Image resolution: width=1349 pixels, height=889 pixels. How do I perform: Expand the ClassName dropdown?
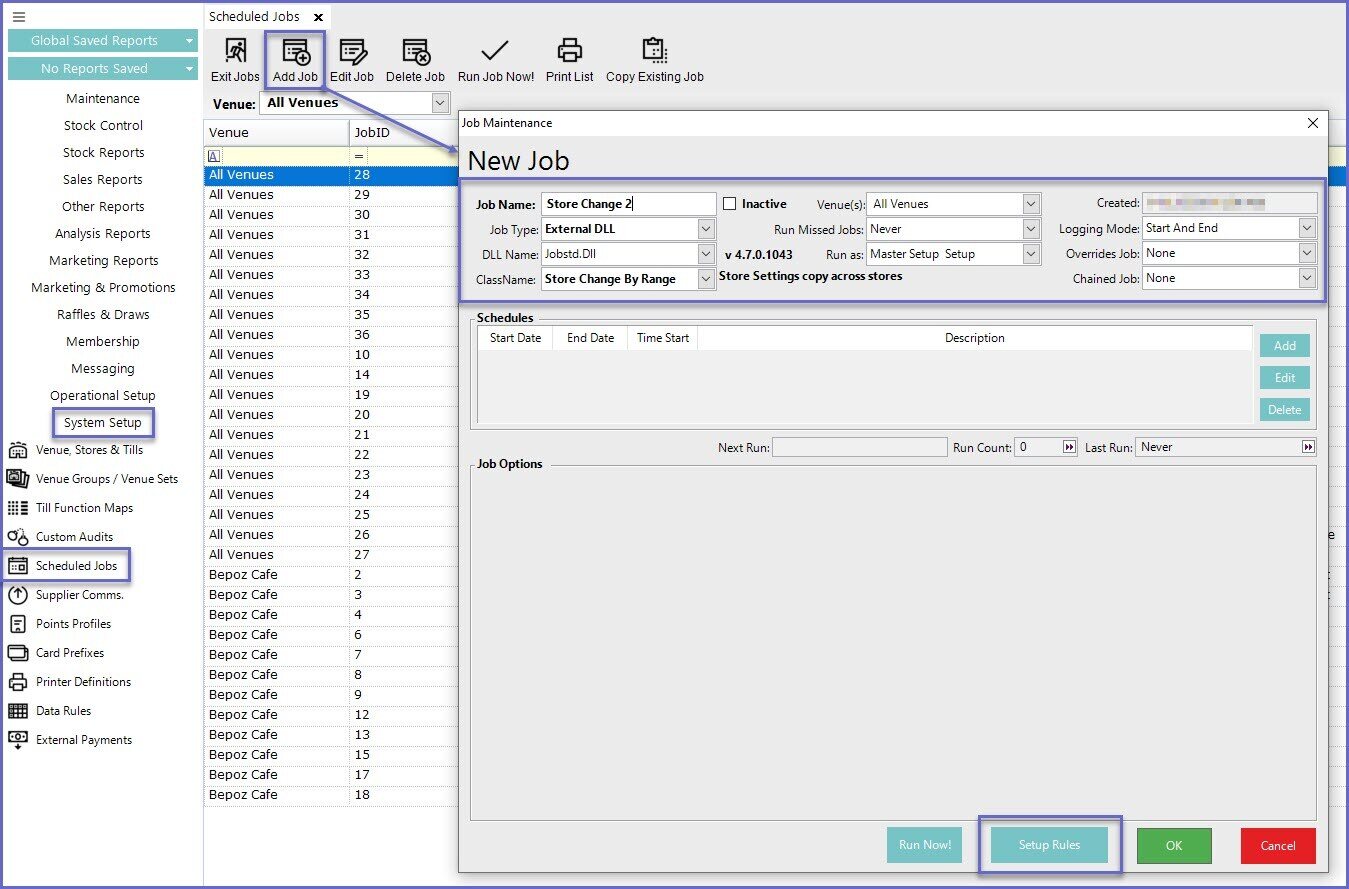click(706, 279)
